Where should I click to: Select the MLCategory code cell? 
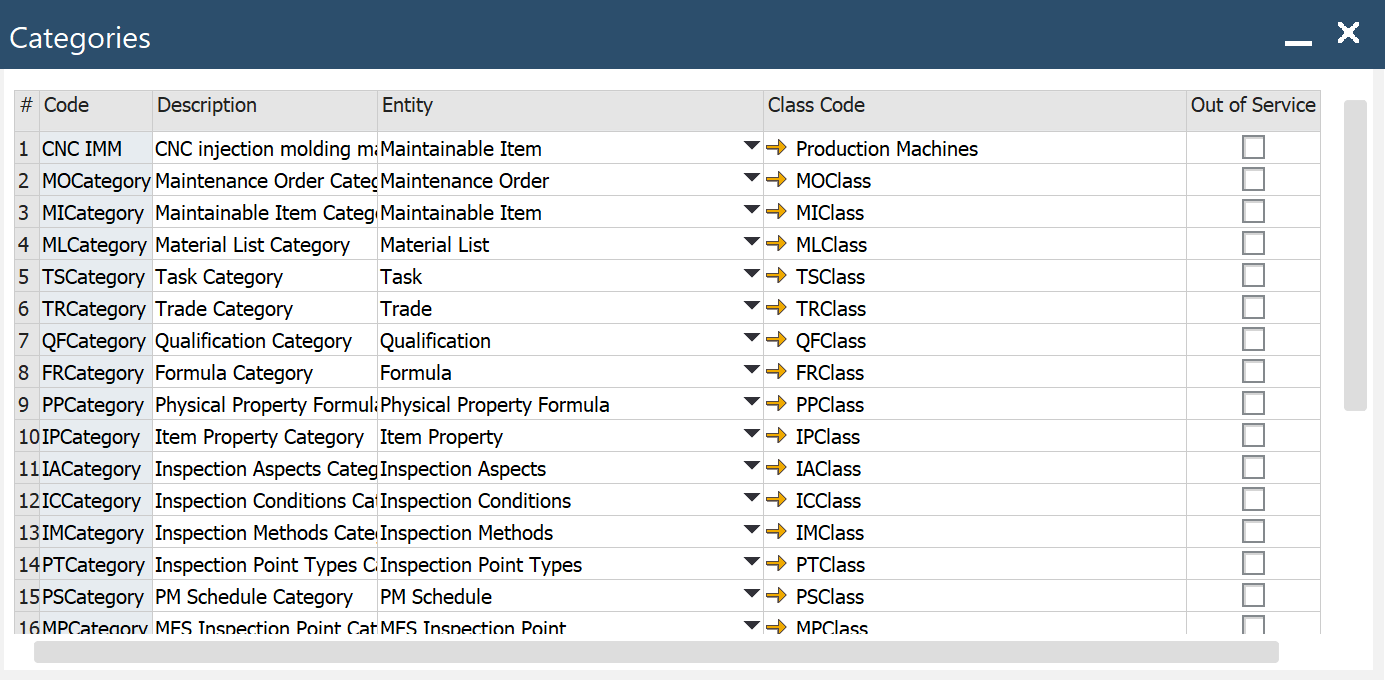96,245
